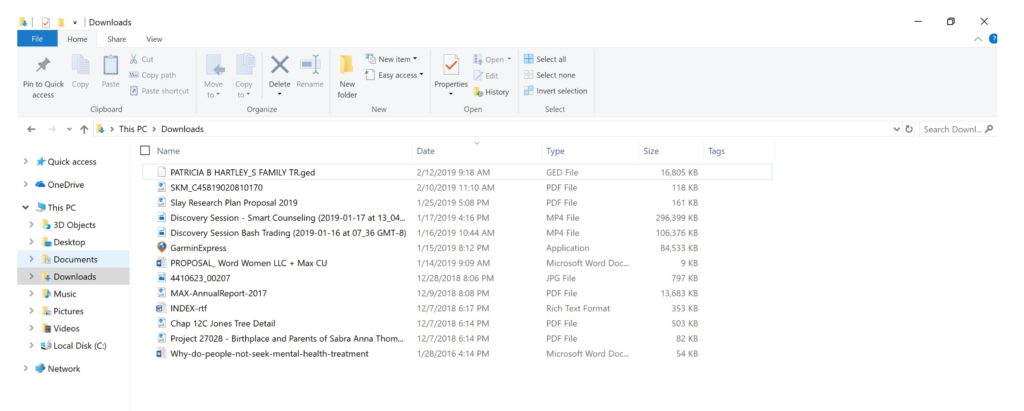Open History in the ribbon

coord(492,92)
